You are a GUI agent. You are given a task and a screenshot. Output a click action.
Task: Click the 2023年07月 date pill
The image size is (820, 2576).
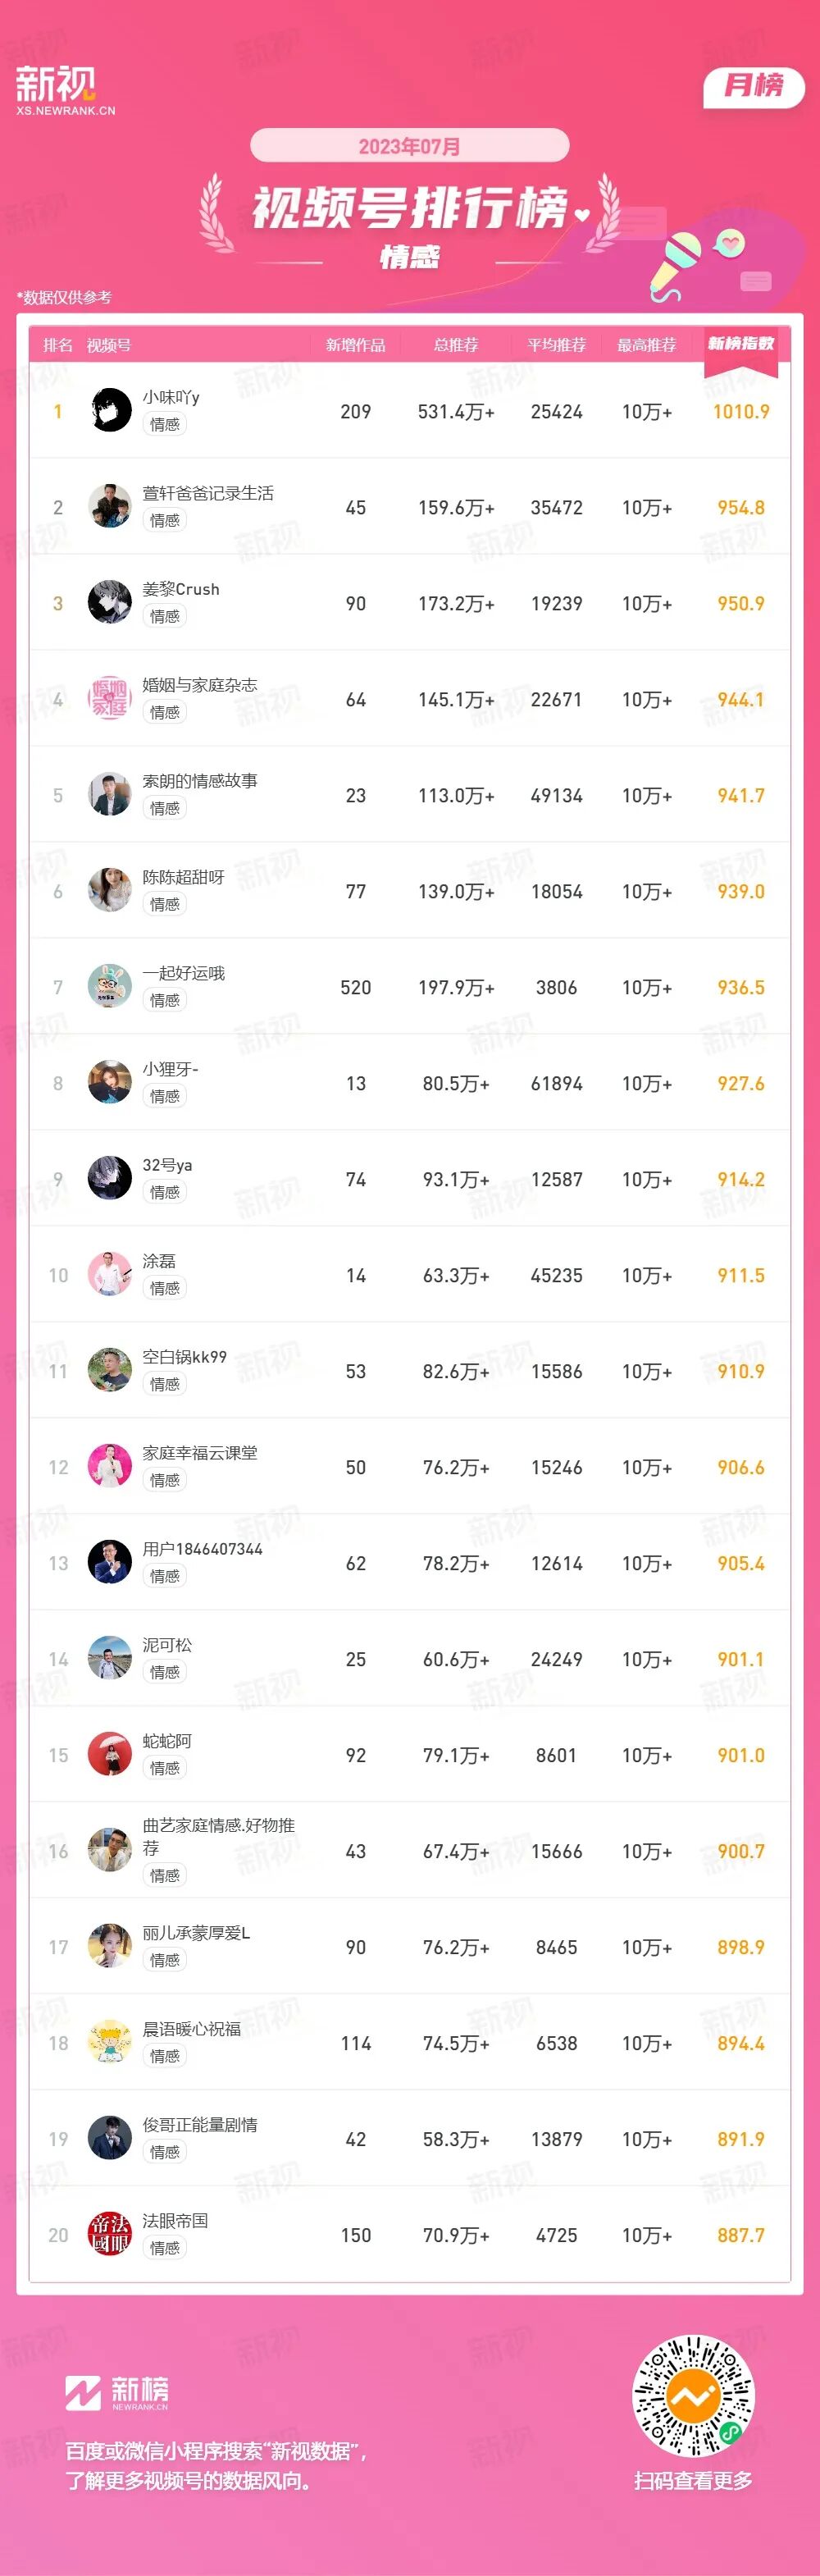coord(409,146)
